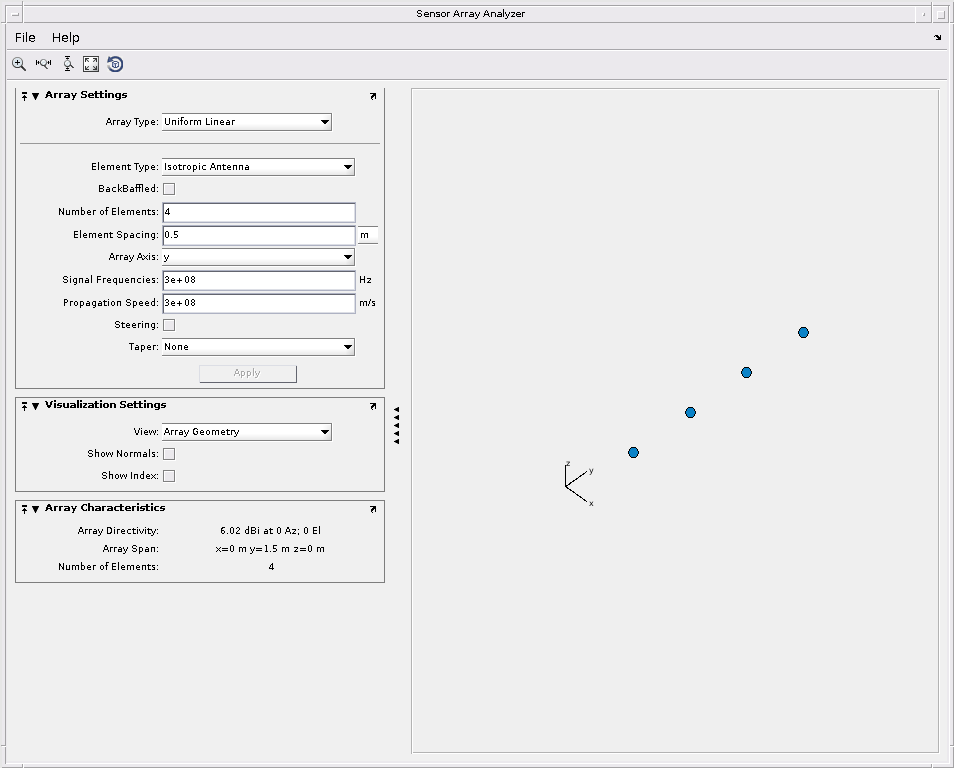Click directivity value '6.02 dBi at 0 Az; 0 El'

[x=271, y=531]
